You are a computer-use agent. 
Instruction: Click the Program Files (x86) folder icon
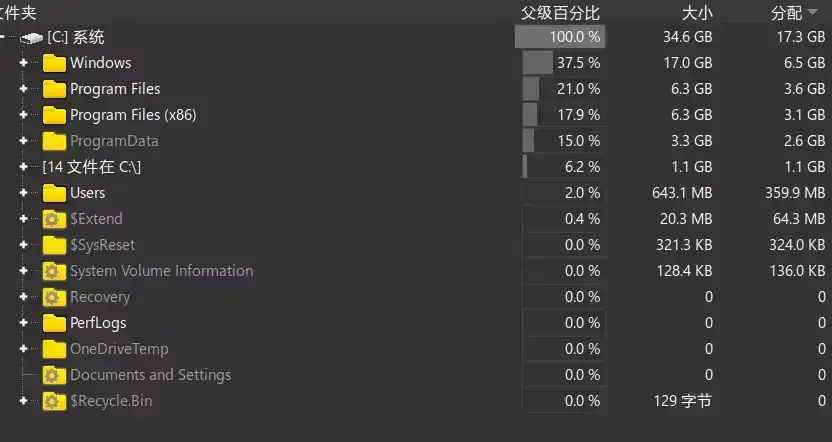54,115
